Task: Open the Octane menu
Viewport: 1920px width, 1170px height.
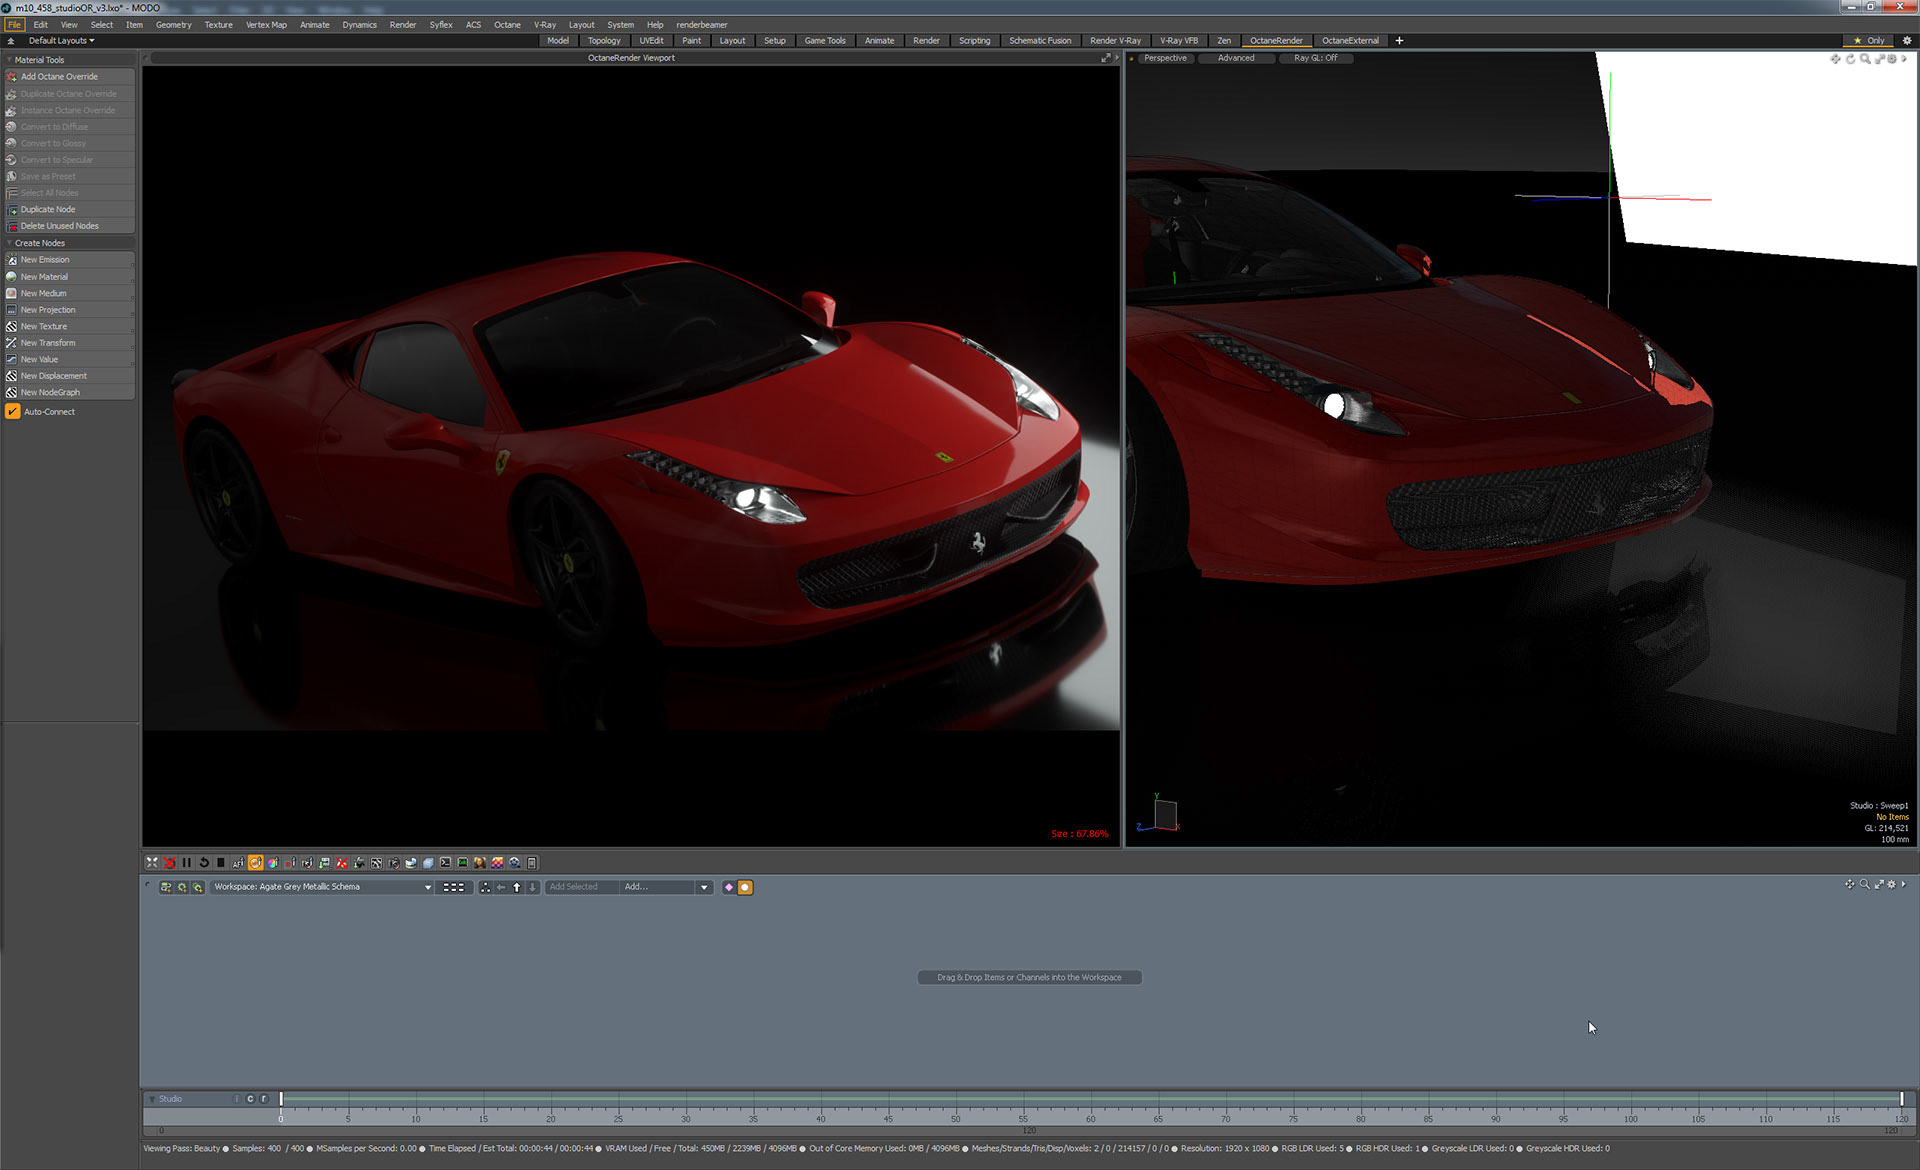Action: point(507,25)
